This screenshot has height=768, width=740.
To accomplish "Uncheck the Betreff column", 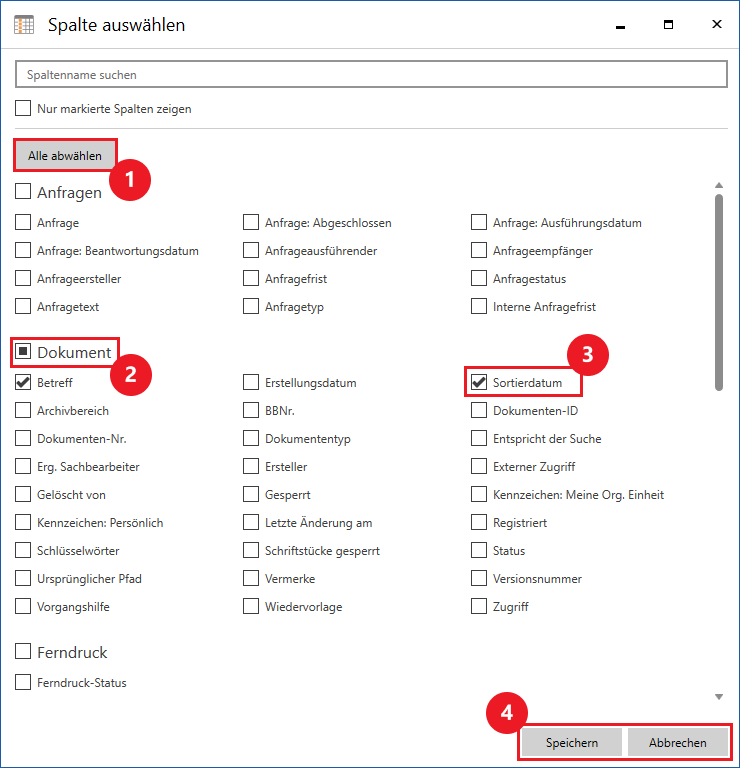I will (x=23, y=382).
